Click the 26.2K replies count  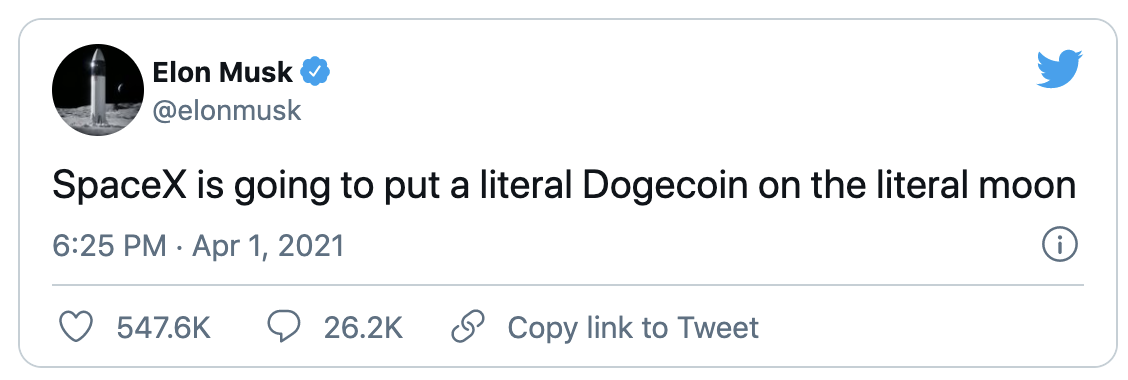[x=363, y=328]
